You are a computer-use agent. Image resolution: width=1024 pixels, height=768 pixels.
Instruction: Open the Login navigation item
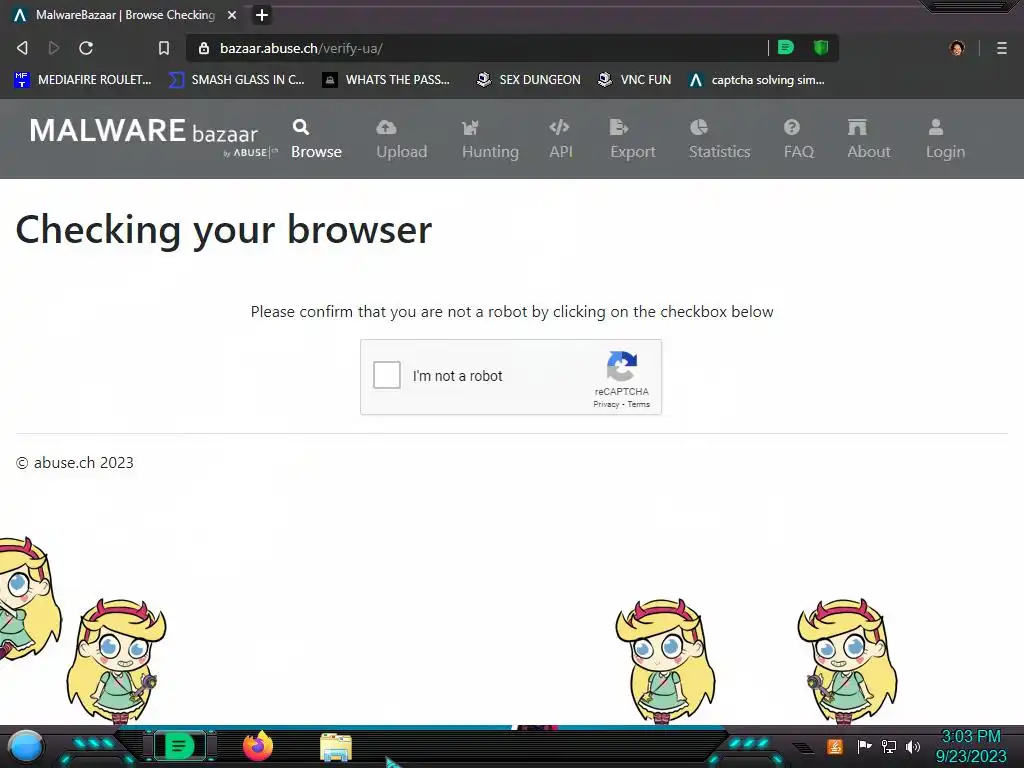945,139
